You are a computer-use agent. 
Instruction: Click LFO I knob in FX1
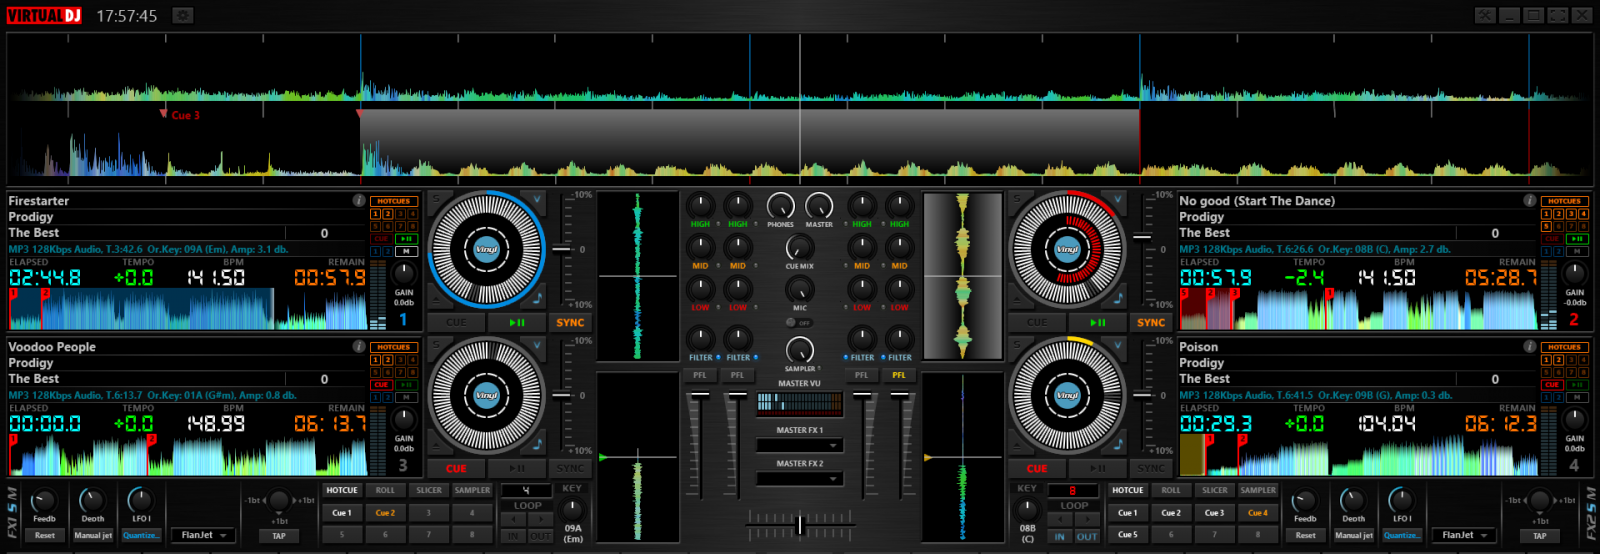click(141, 501)
